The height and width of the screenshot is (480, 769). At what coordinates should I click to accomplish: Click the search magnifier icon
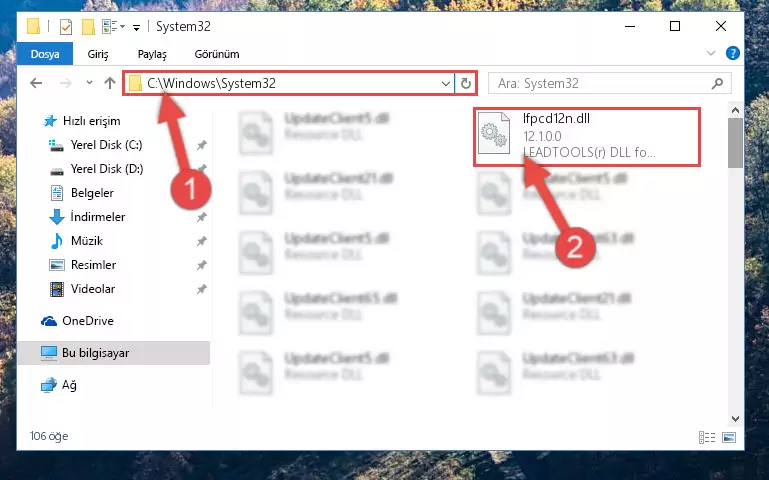point(717,83)
